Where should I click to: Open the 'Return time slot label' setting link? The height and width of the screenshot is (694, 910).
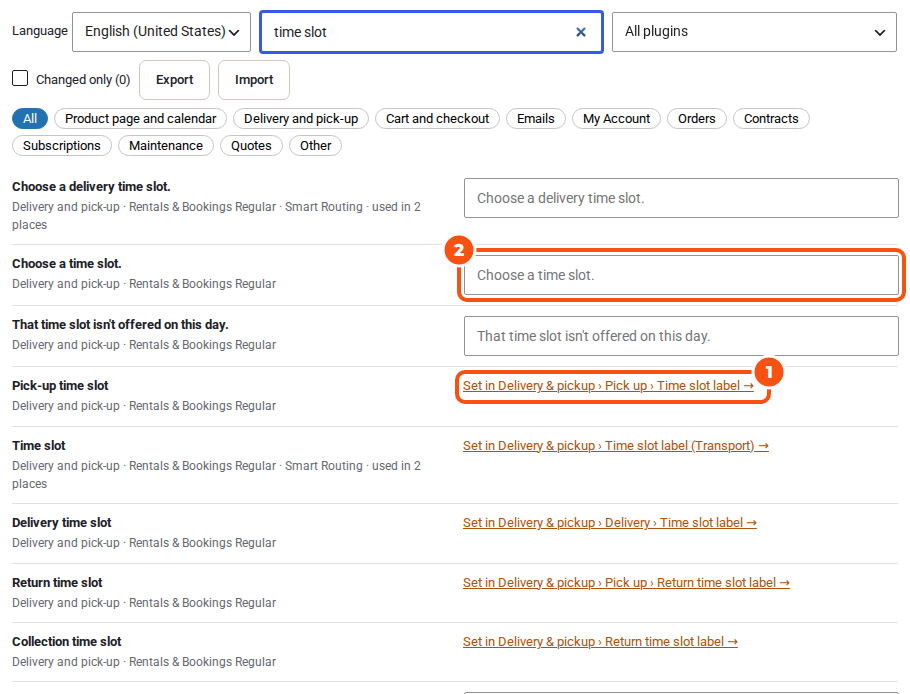coord(600,641)
